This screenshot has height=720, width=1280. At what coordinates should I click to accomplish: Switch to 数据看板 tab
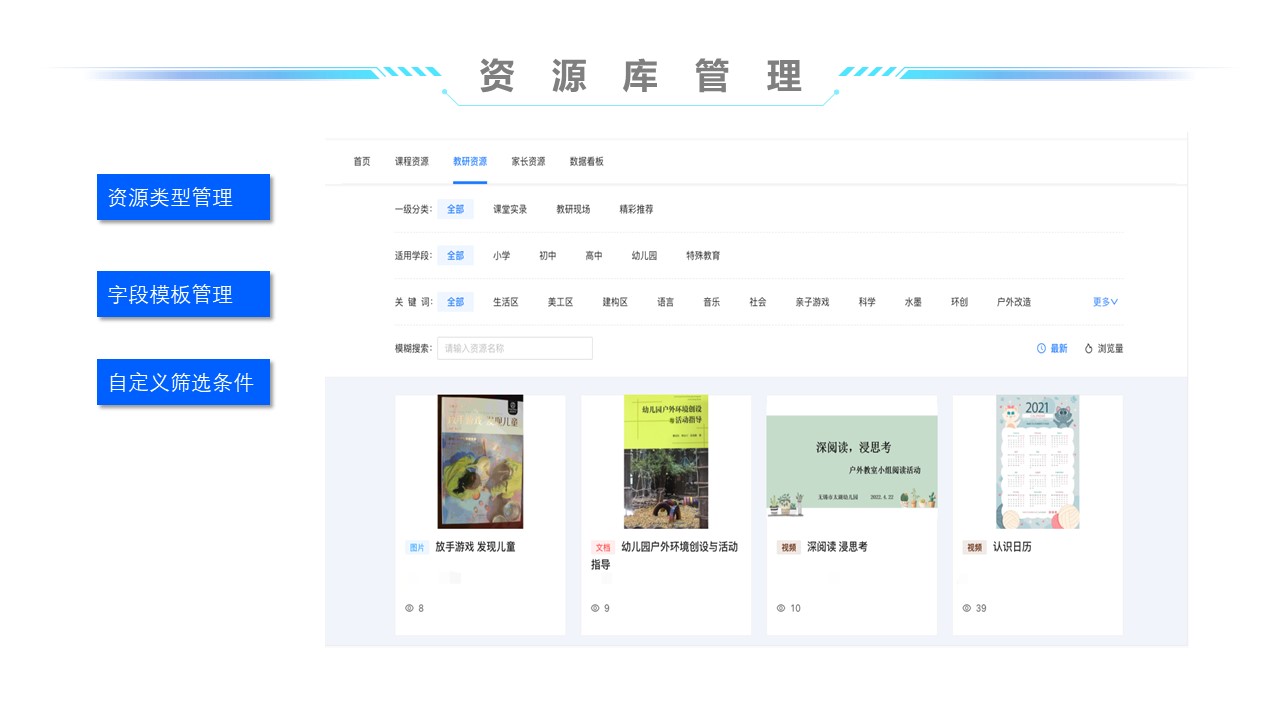586,161
